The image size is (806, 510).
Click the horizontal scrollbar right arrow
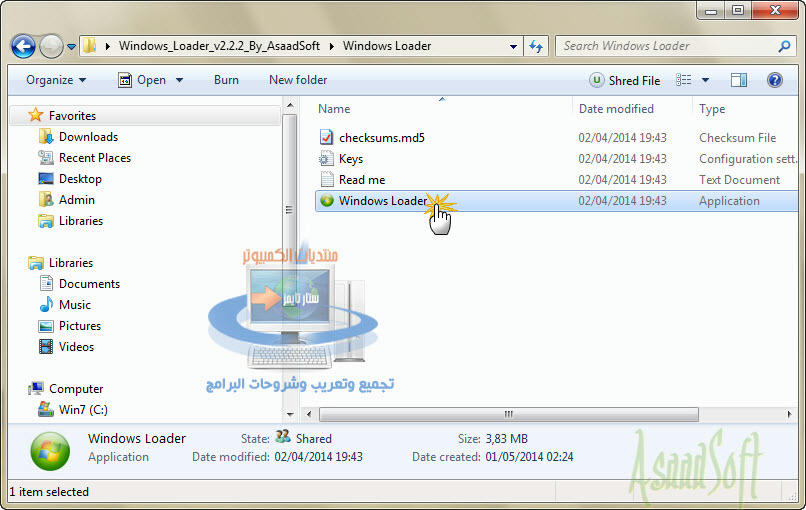[x=789, y=414]
